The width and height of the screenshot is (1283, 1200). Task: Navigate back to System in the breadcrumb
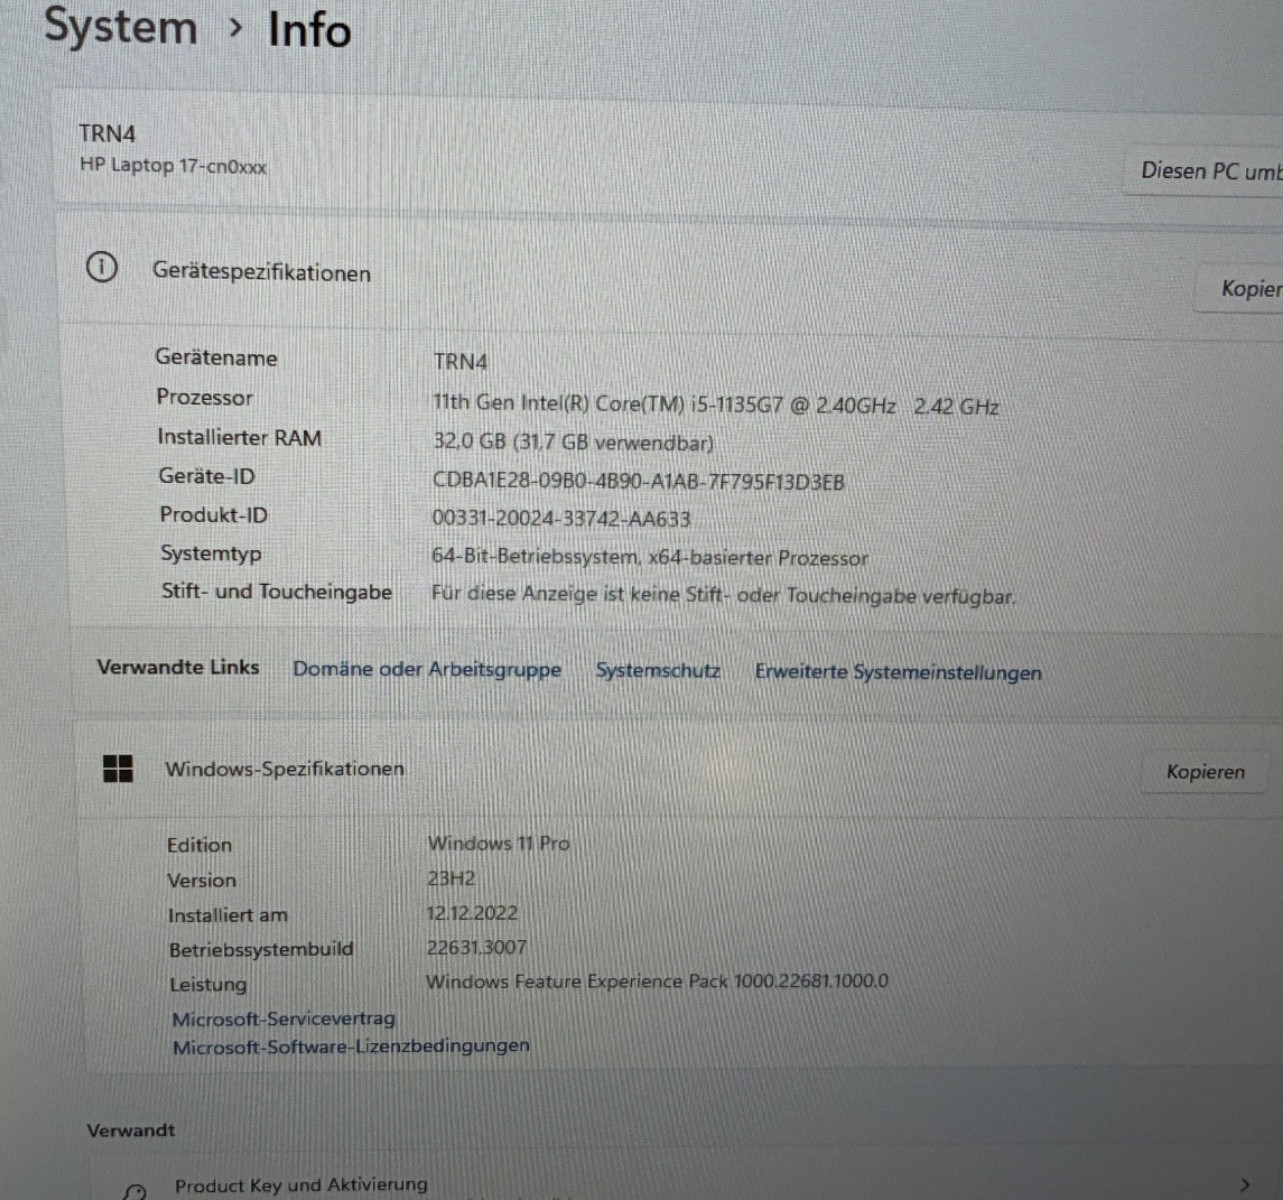click(121, 26)
